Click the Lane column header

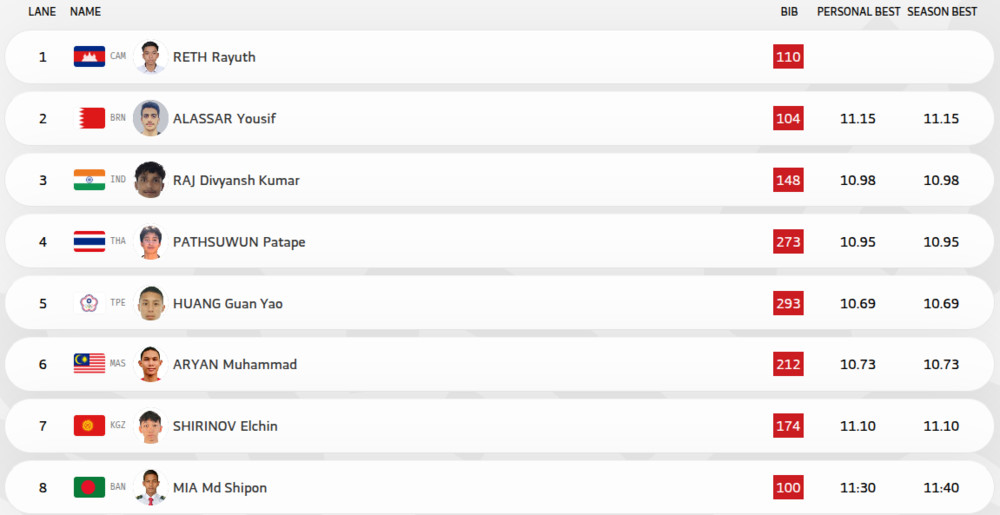click(x=41, y=12)
